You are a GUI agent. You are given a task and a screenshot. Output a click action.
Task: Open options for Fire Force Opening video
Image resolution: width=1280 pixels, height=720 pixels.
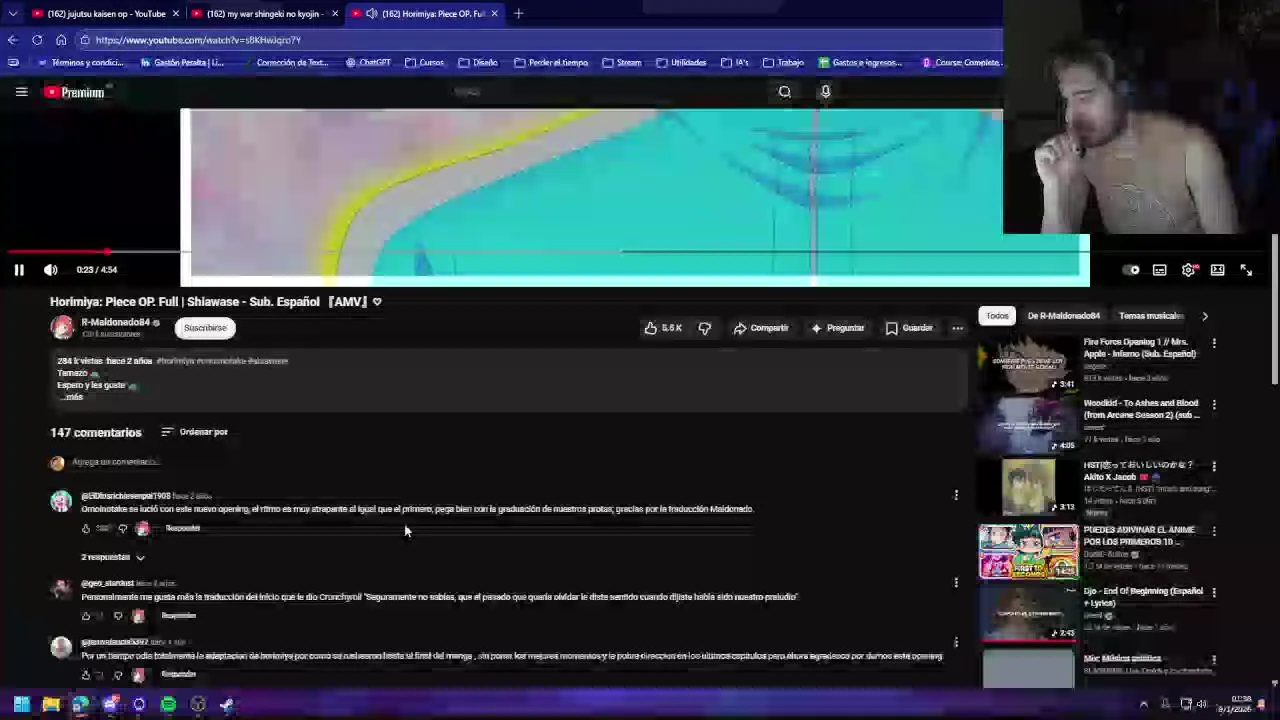1214,343
